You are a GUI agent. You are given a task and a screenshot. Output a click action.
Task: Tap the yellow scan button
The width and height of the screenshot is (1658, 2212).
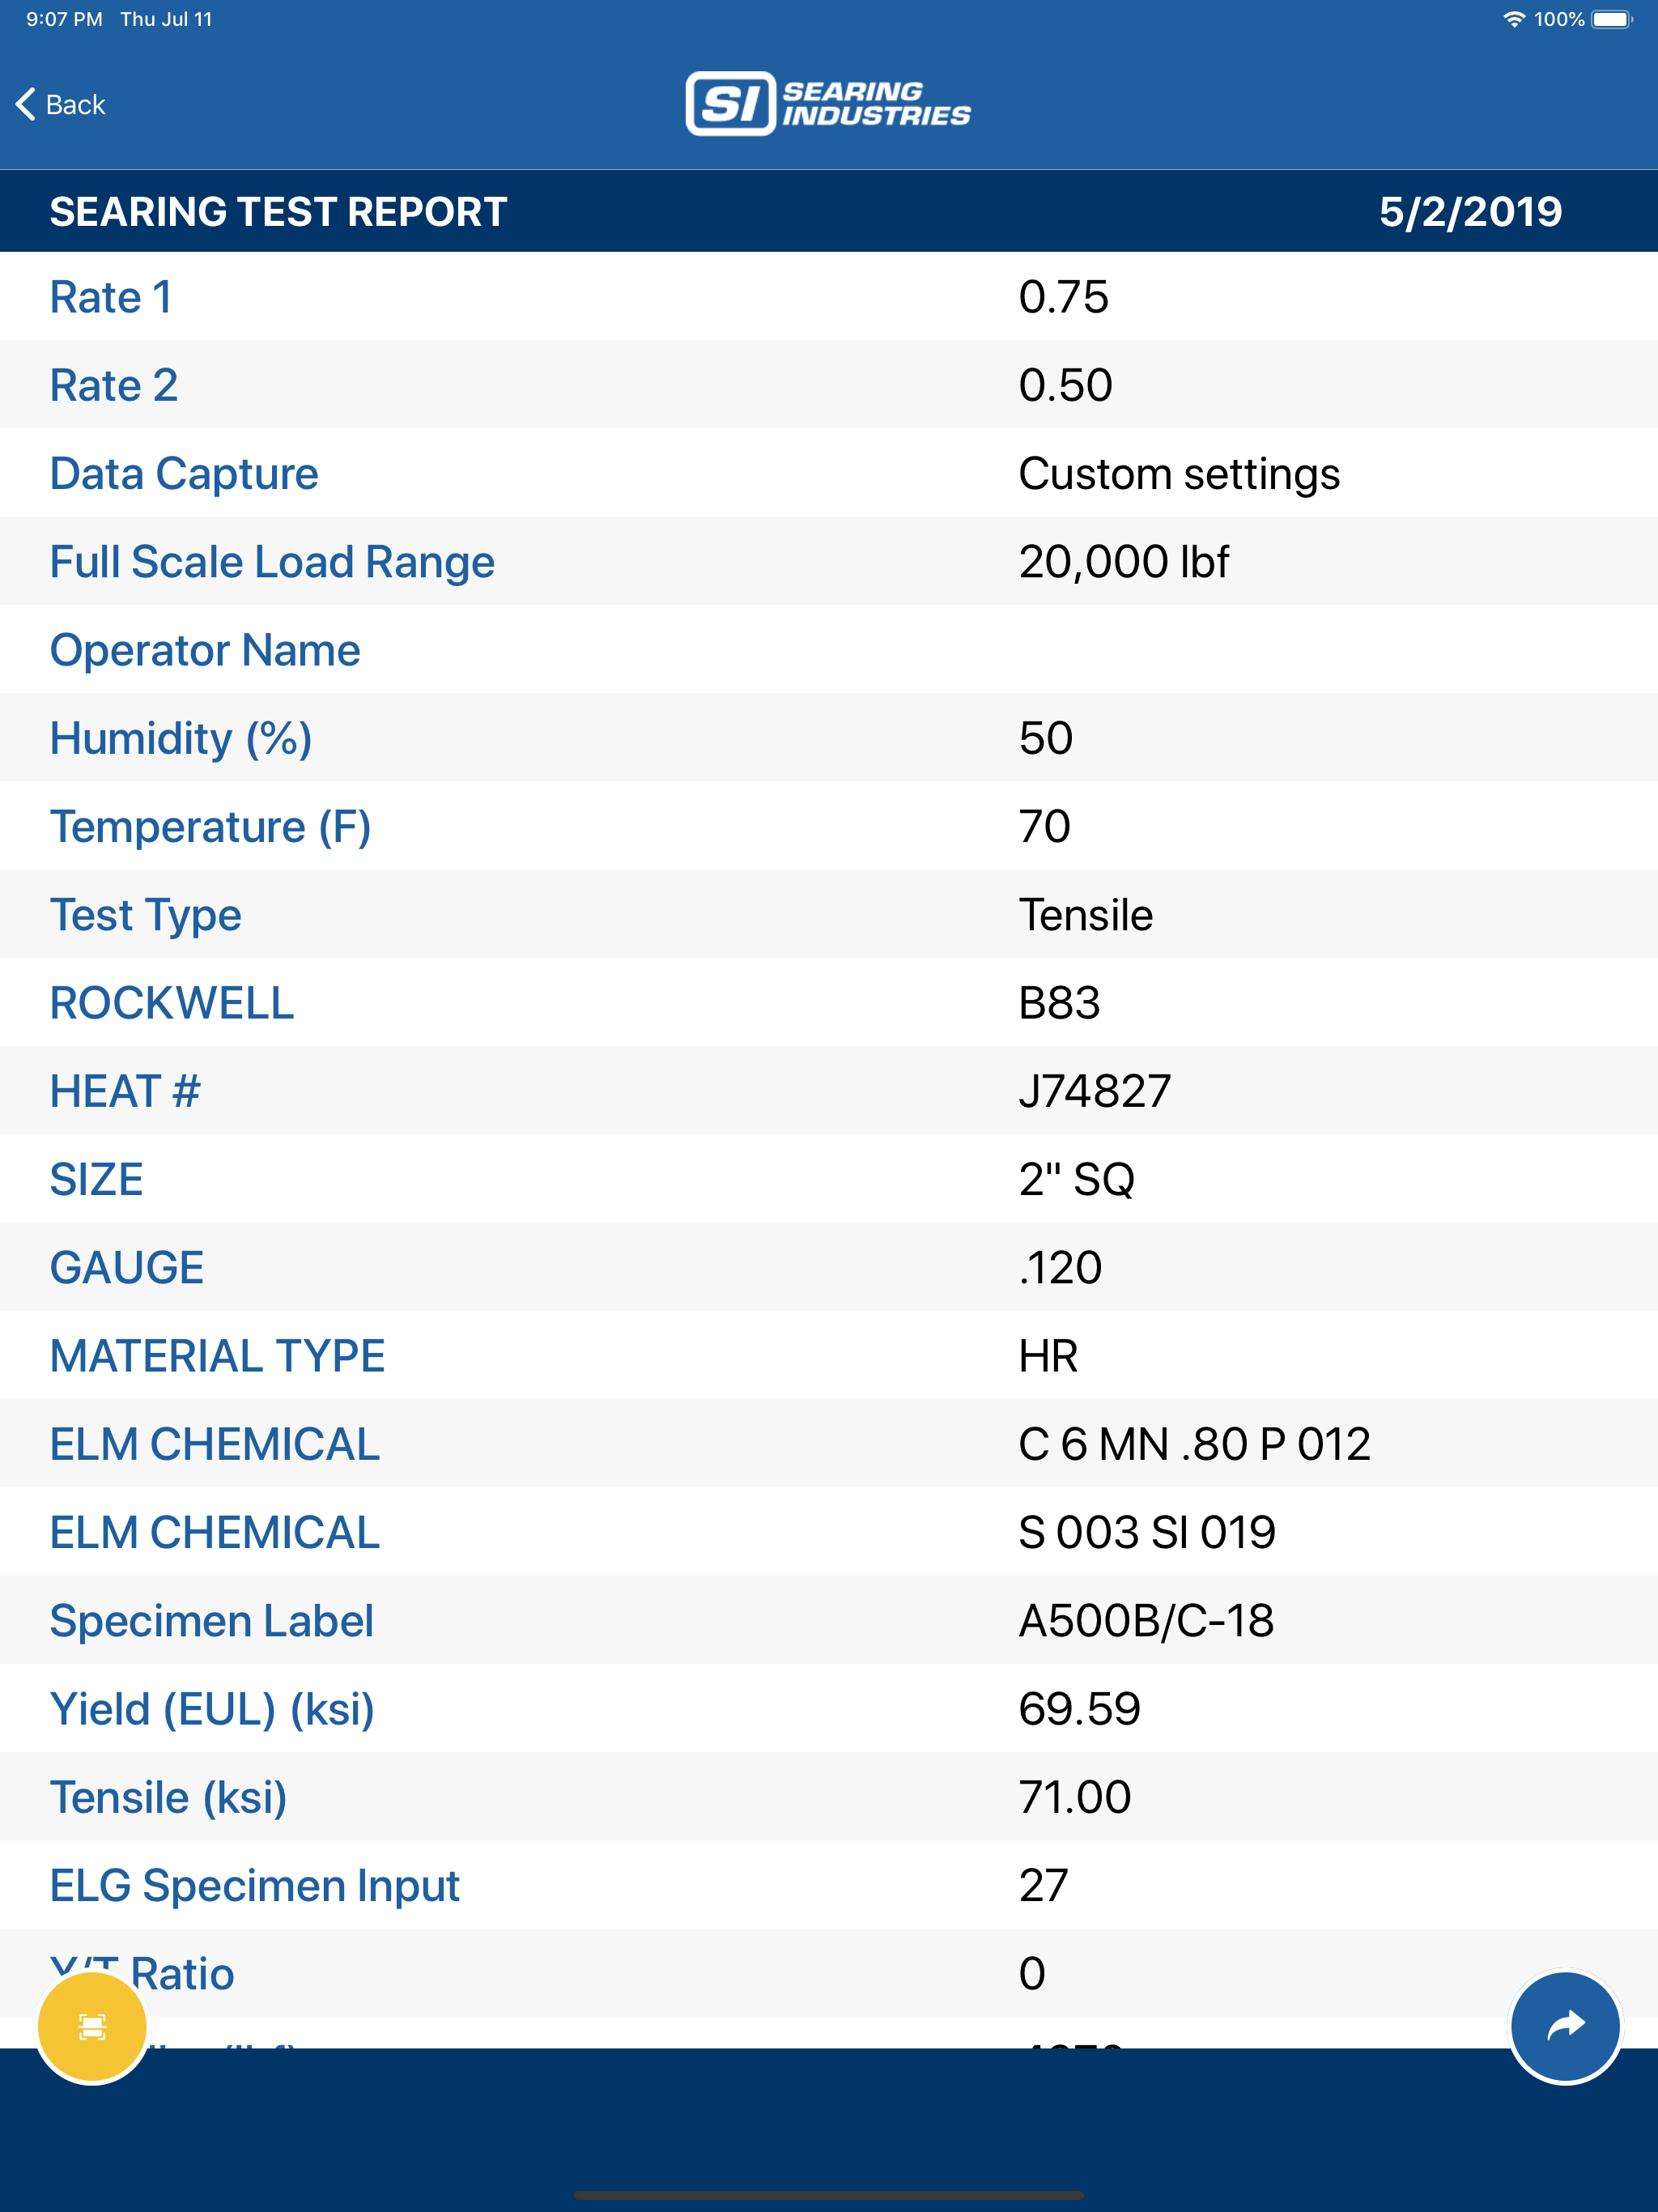click(x=92, y=2027)
